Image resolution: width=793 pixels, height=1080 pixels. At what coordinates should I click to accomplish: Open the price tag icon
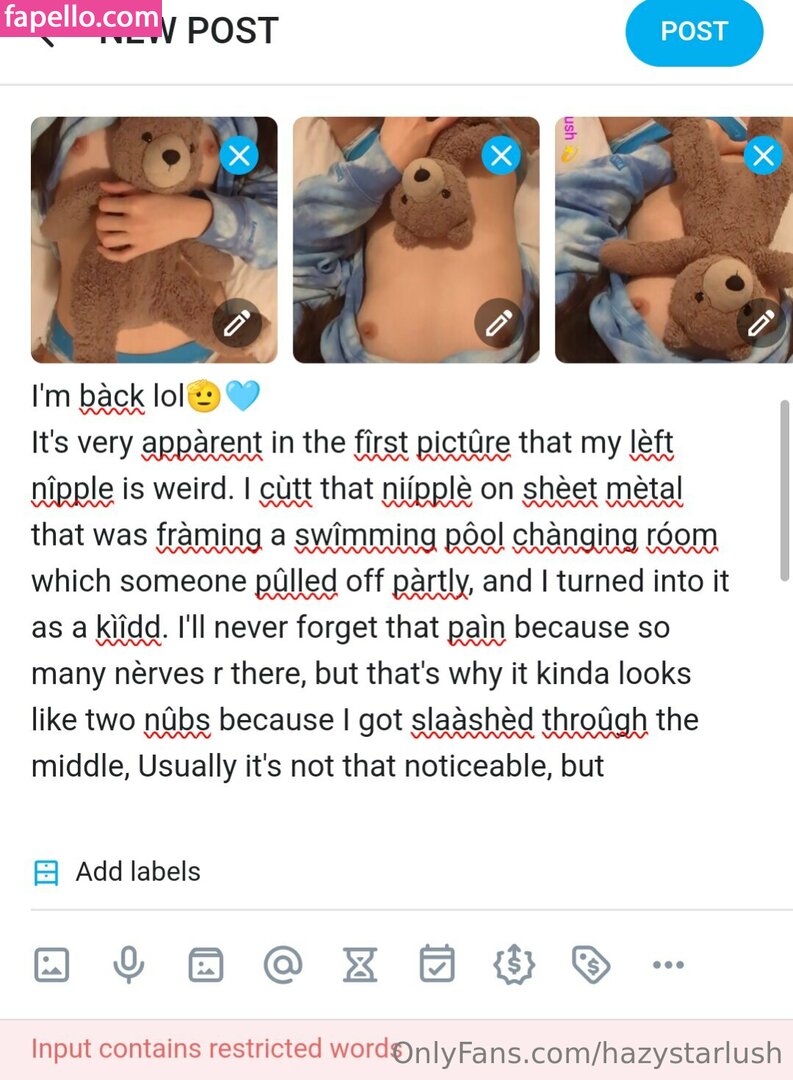point(591,964)
